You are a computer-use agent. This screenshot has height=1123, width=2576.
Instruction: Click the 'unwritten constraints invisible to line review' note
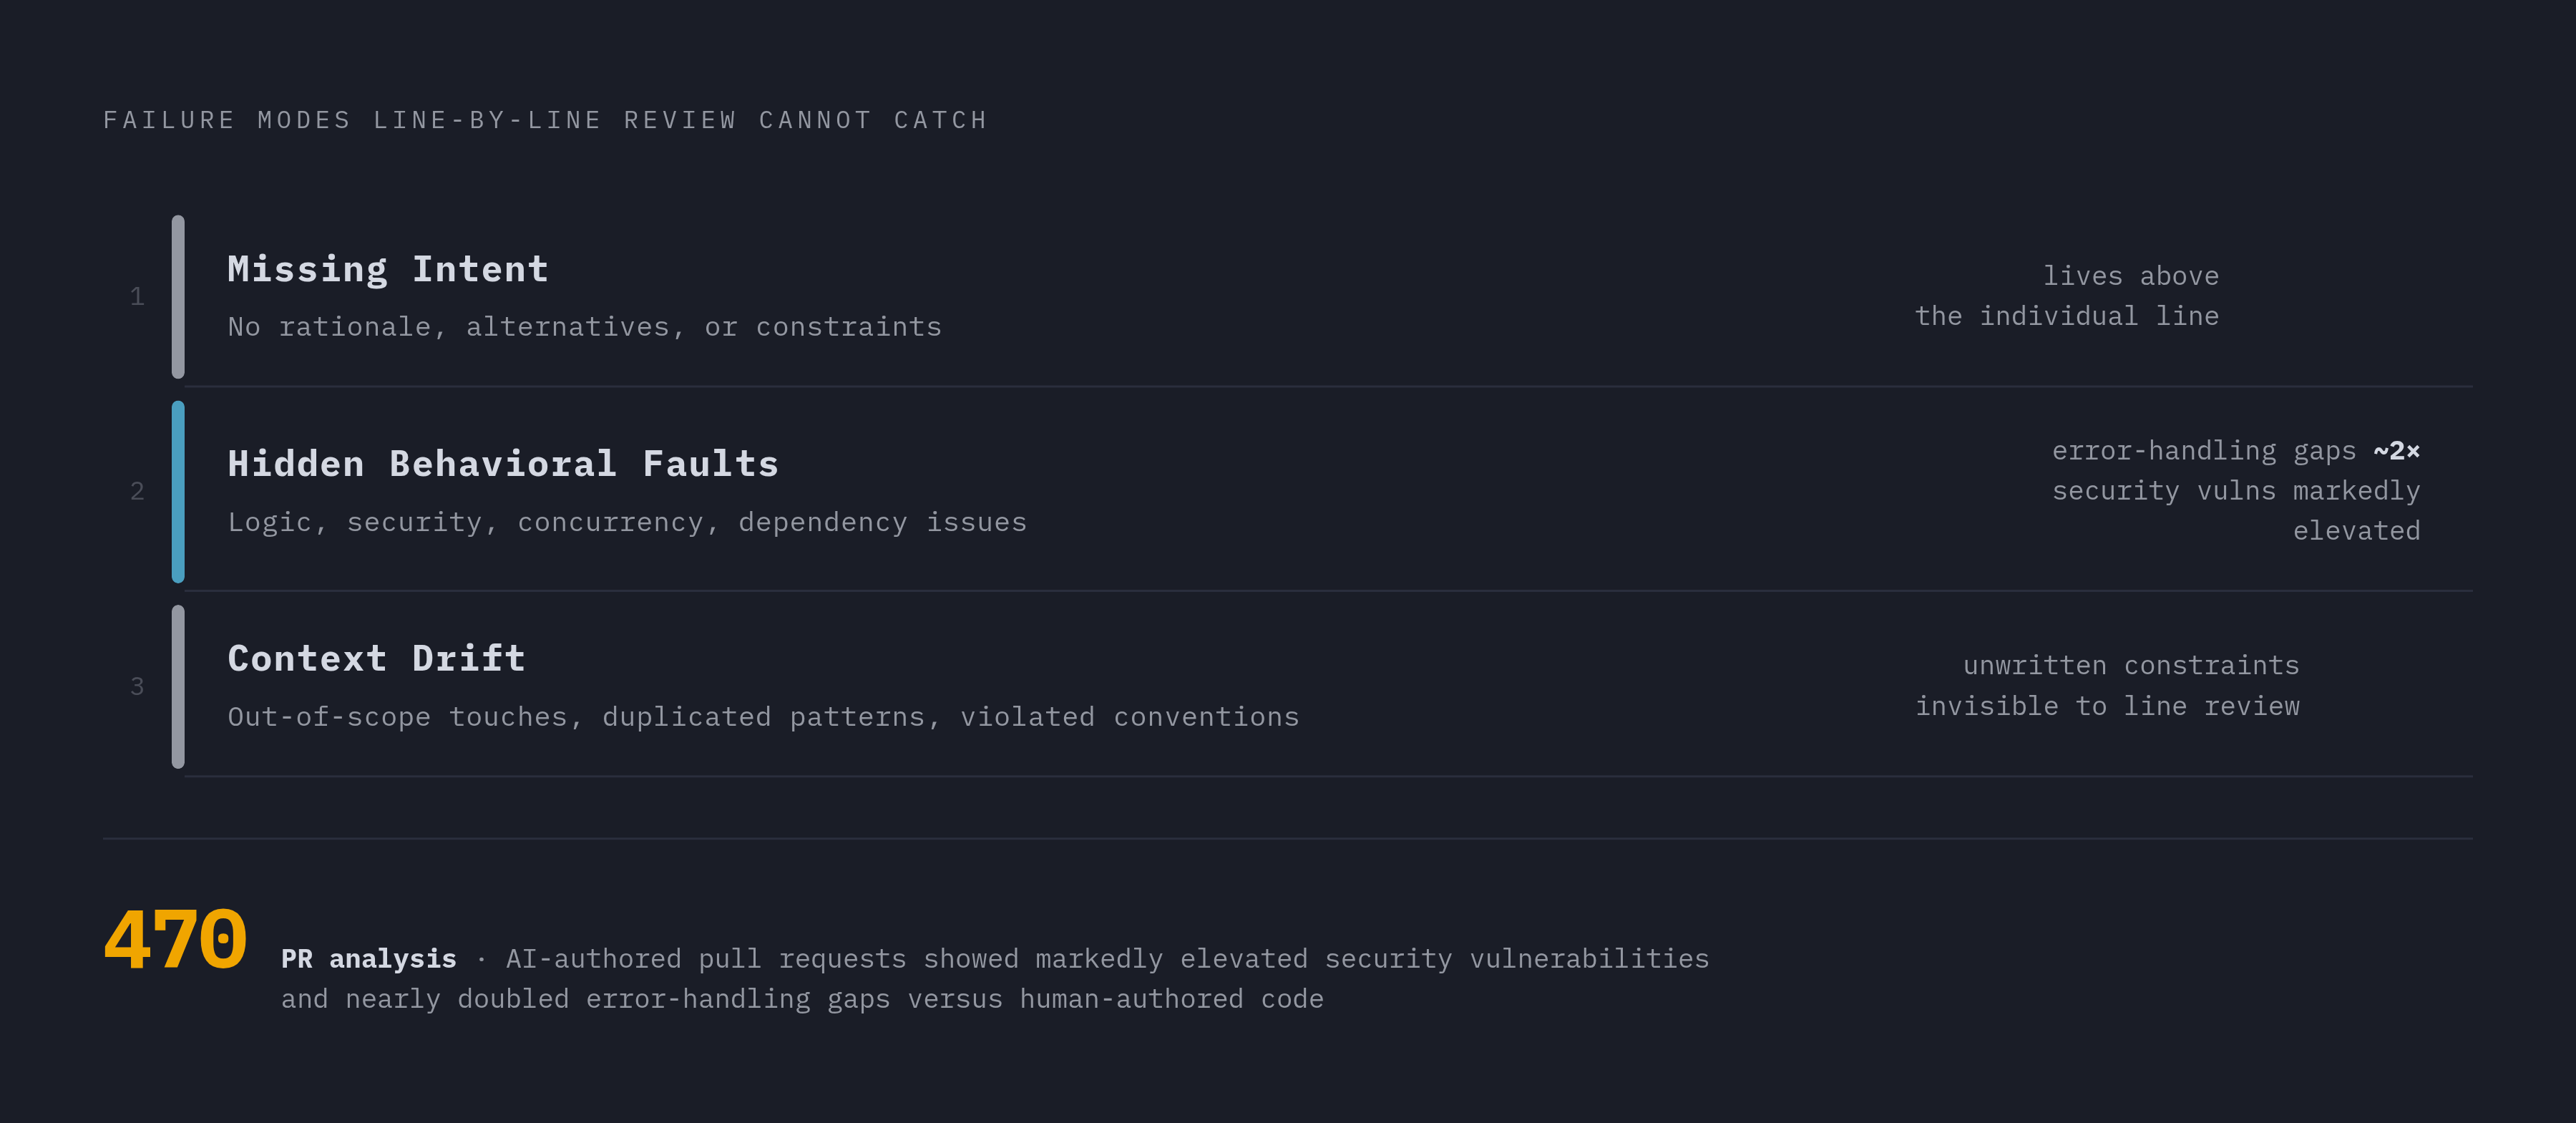tap(2107, 686)
